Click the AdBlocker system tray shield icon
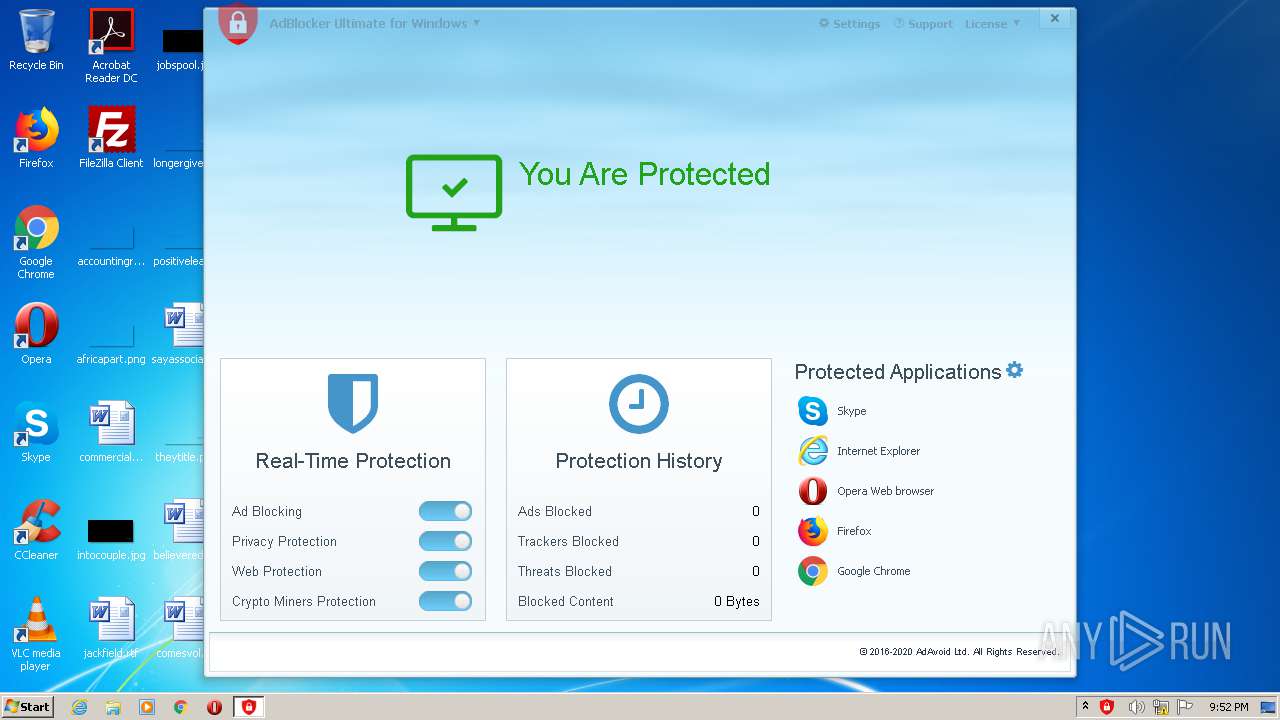This screenshot has height=720, width=1280. (x=1107, y=707)
